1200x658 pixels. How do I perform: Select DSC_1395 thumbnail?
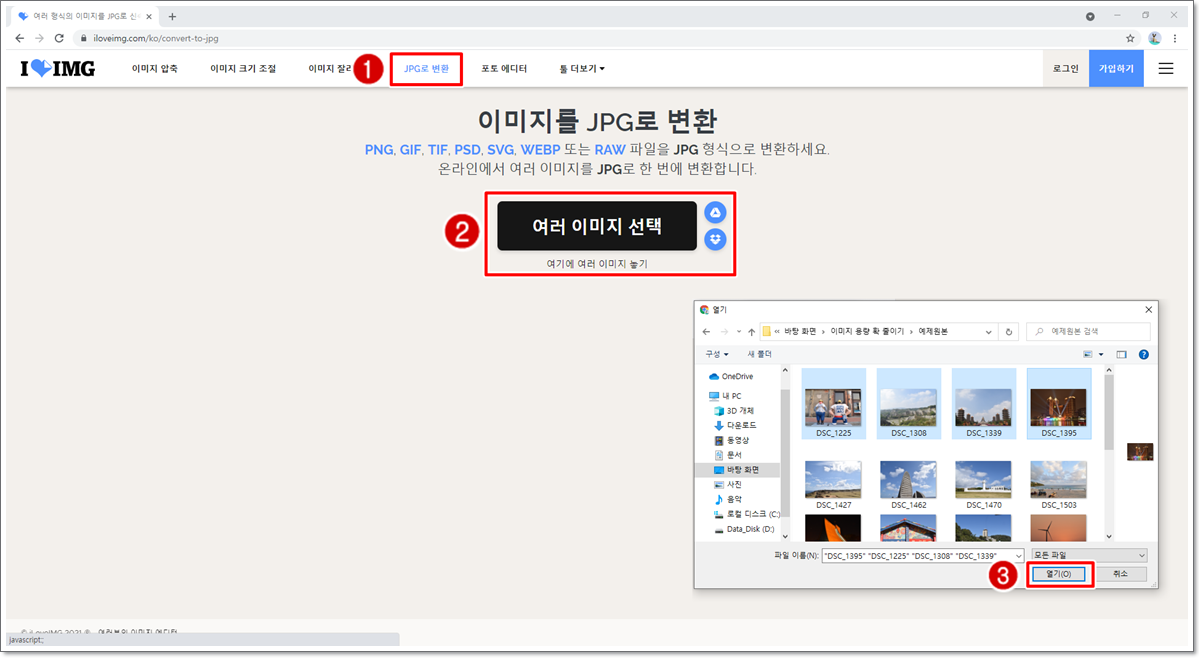1058,405
